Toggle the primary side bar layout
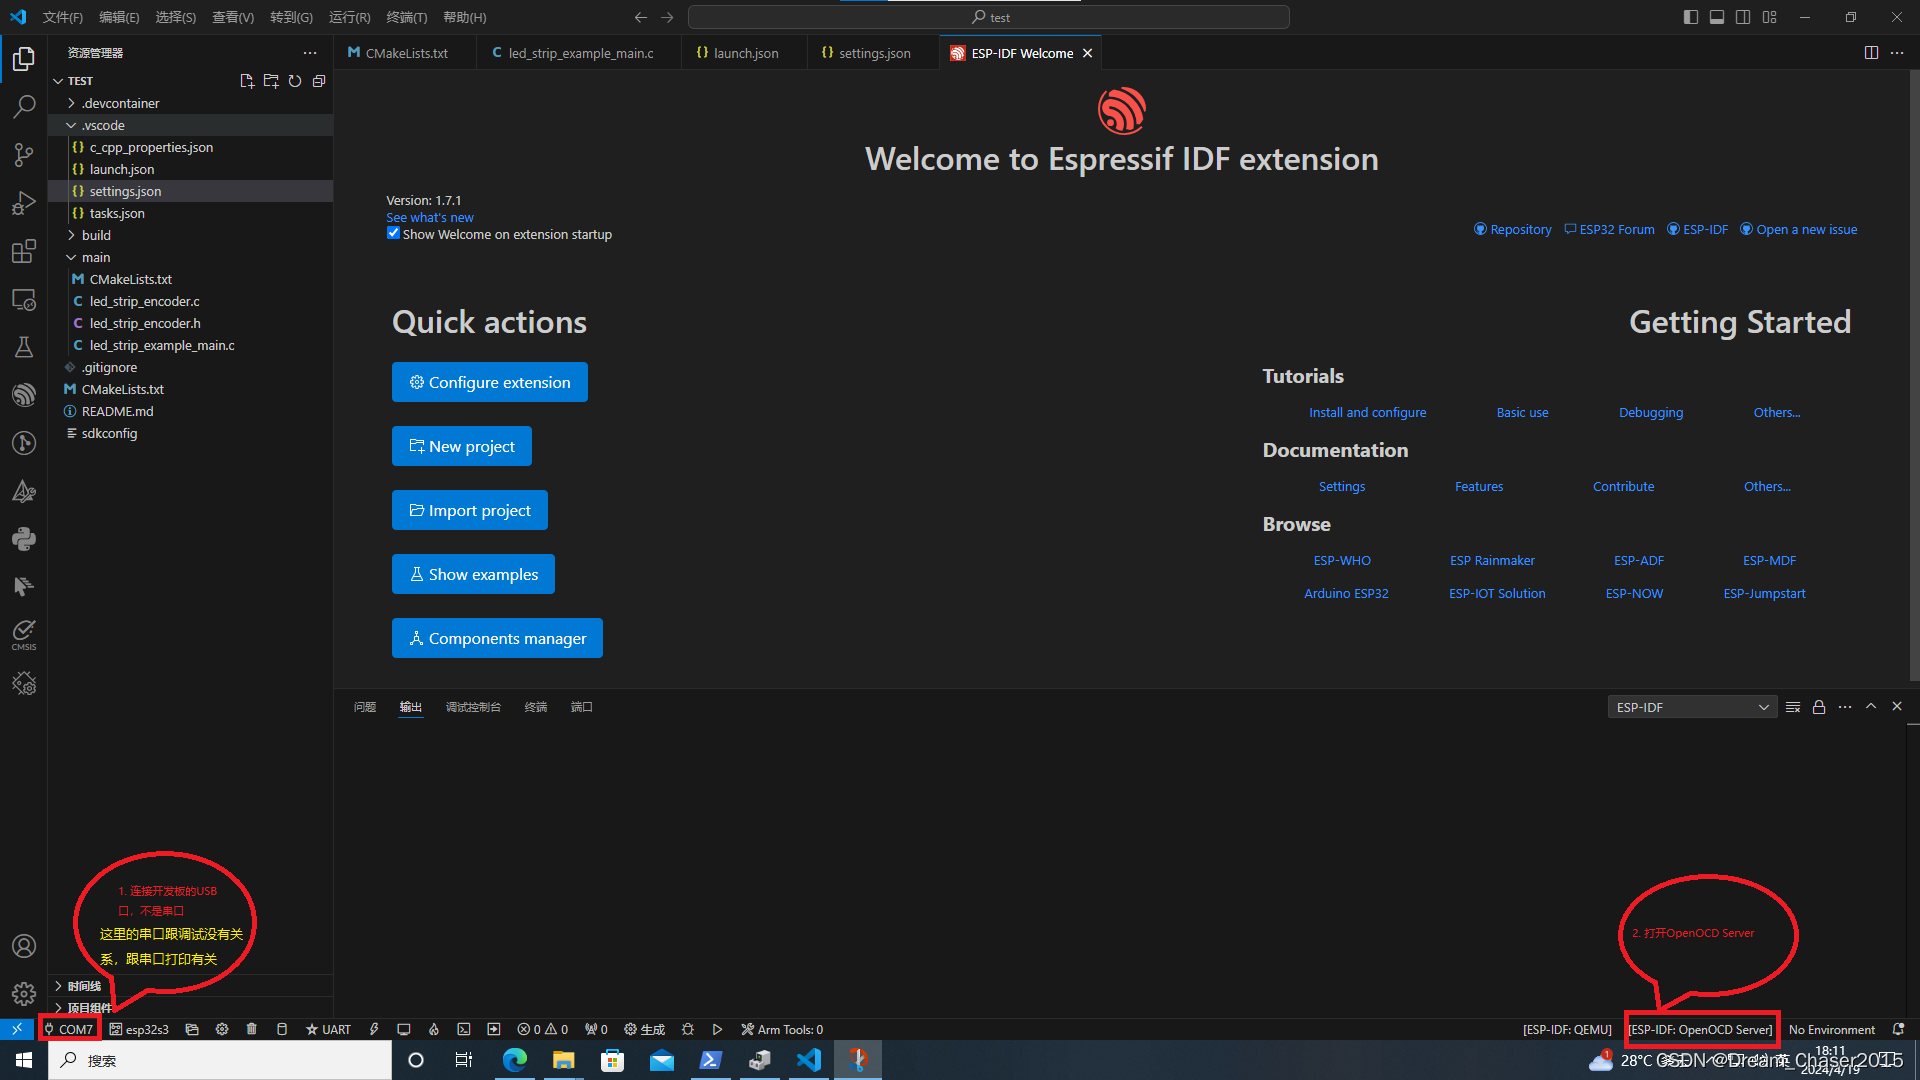The width and height of the screenshot is (1920, 1080). [x=1691, y=17]
